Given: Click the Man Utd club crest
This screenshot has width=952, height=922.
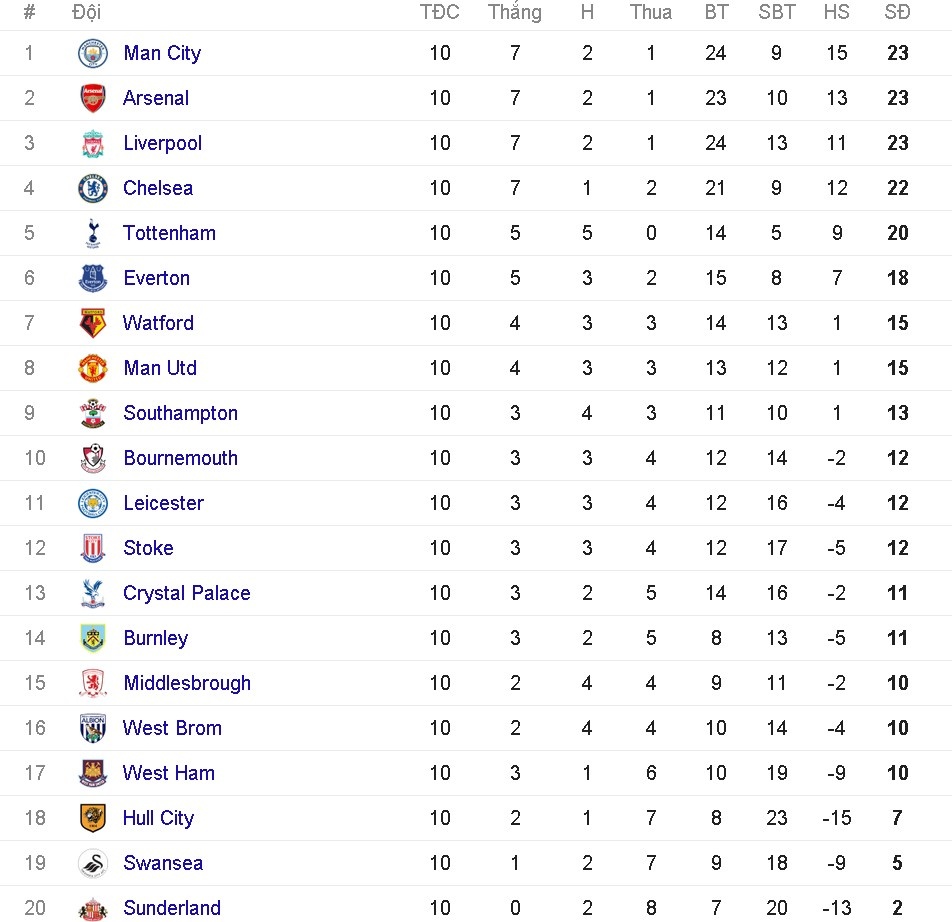Looking at the screenshot, I should 93,368.
